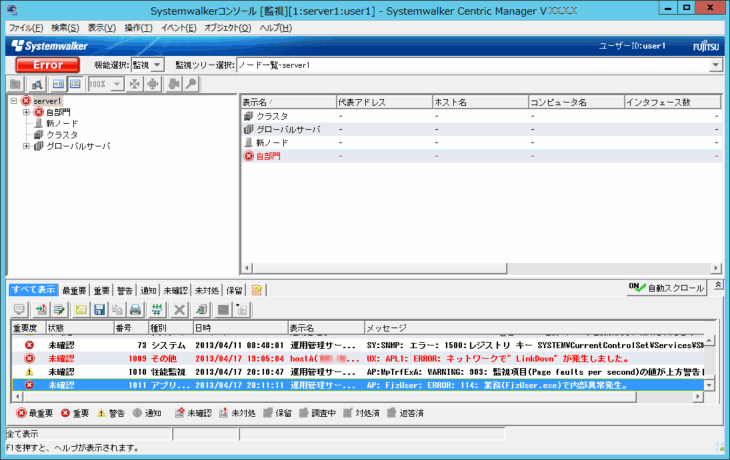Click the red error icon on row 1009

point(29,359)
